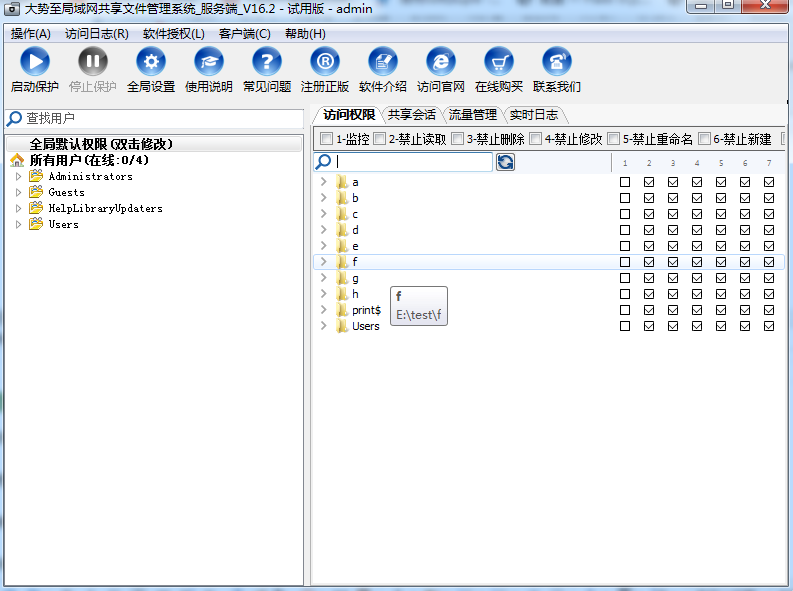Toggle the 3-禁止删除 checkbox
The height and width of the screenshot is (591, 793).
(x=458, y=139)
